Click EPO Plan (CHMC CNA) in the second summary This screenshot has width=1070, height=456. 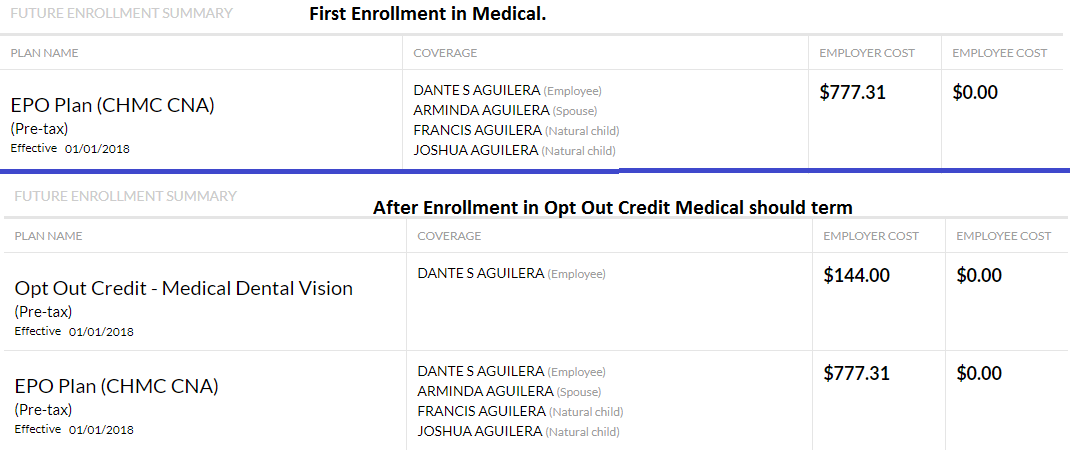pyautogui.click(x=116, y=385)
